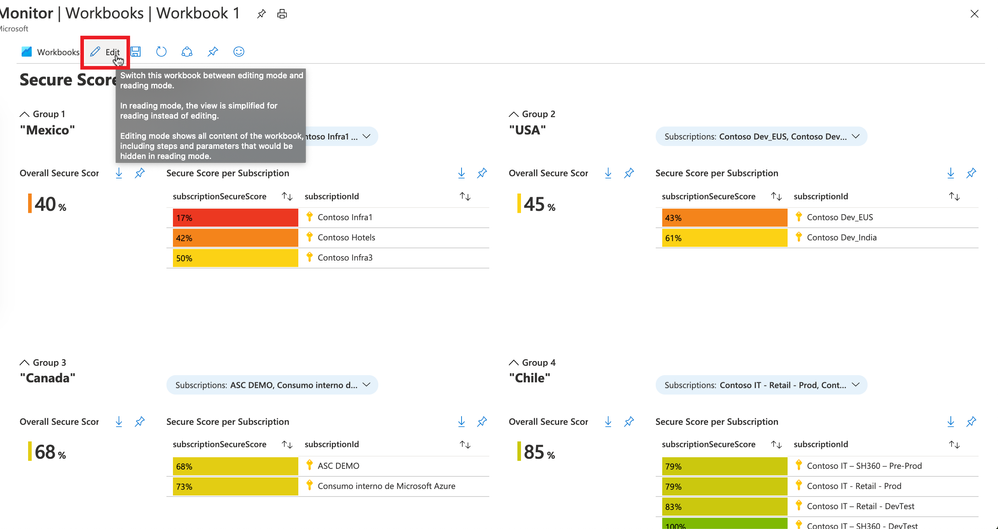Screen dimensions: 998x529
Task: Select the Contoso Dev_India subscription row
Action: pyautogui.click(x=817, y=238)
